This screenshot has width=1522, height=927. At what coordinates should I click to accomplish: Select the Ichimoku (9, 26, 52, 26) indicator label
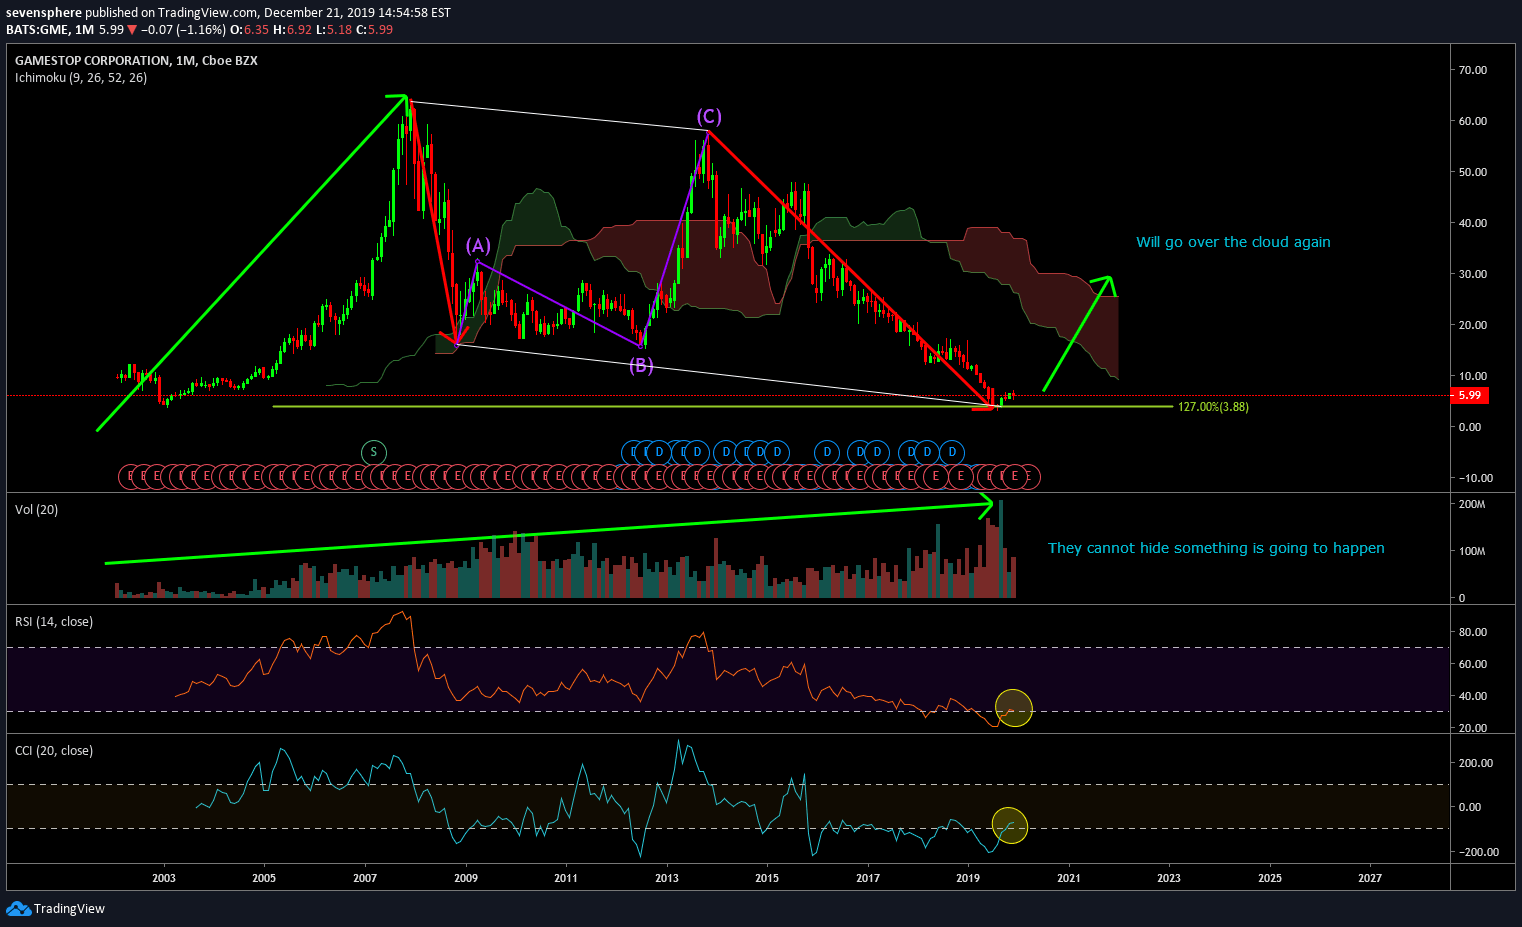[x=81, y=78]
